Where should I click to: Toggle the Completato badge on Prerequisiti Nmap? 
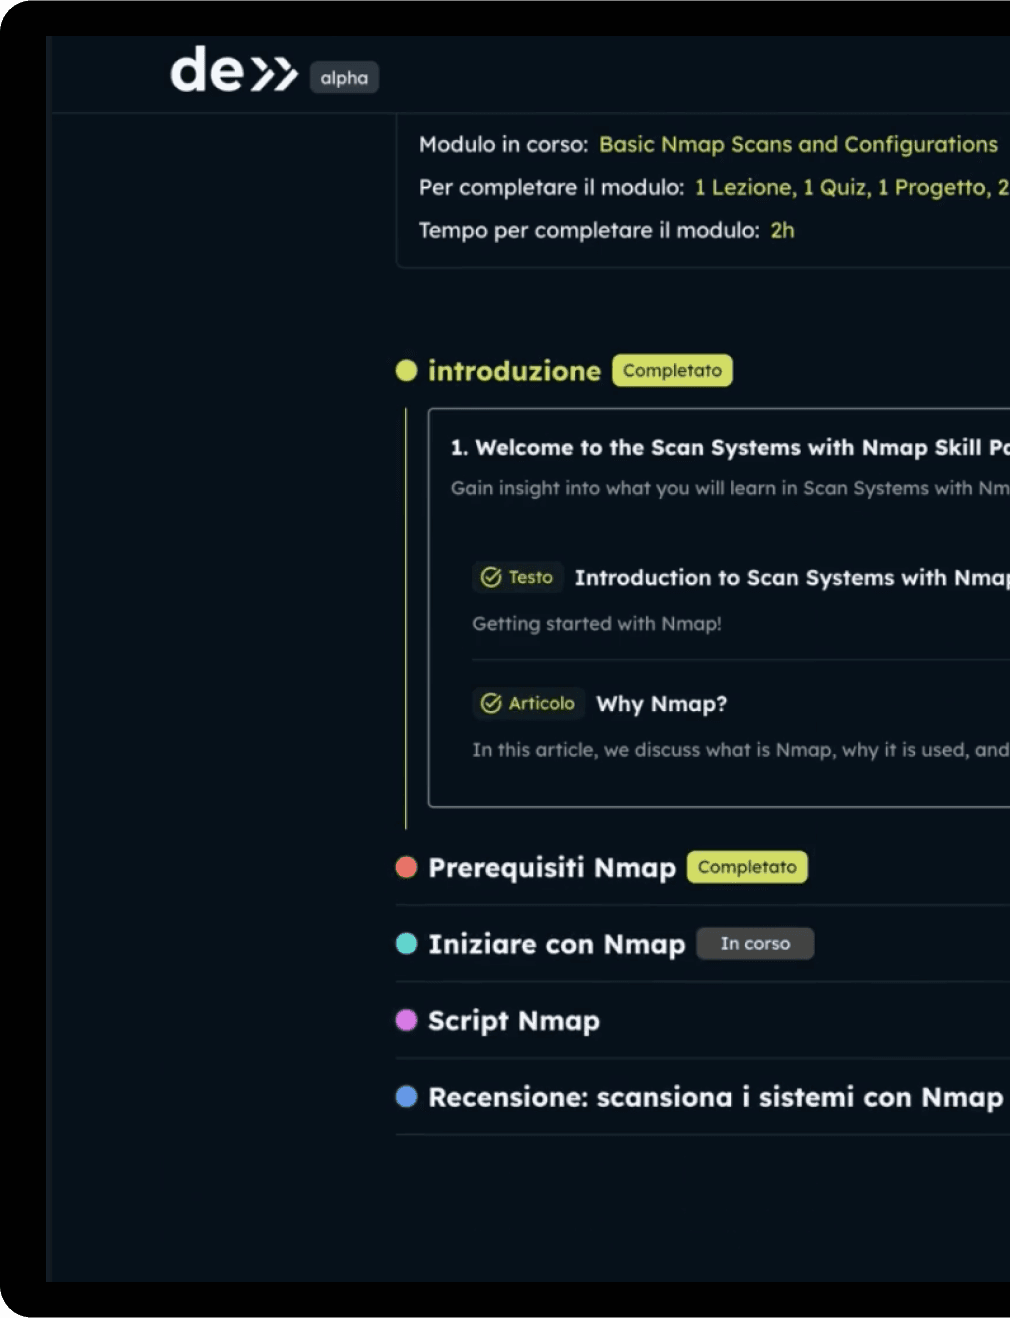[747, 867]
